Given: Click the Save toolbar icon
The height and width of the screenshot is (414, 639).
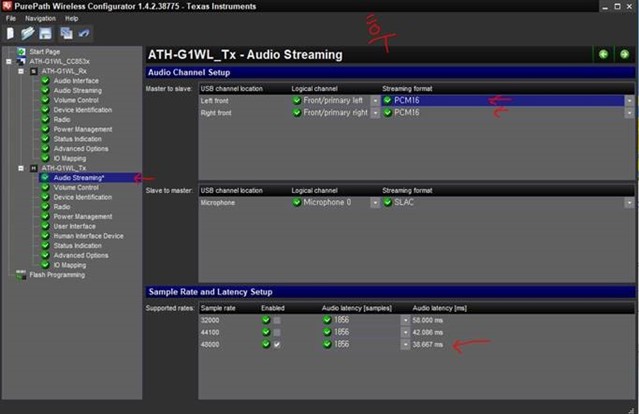Looking at the screenshot, I should coord(45,33).
